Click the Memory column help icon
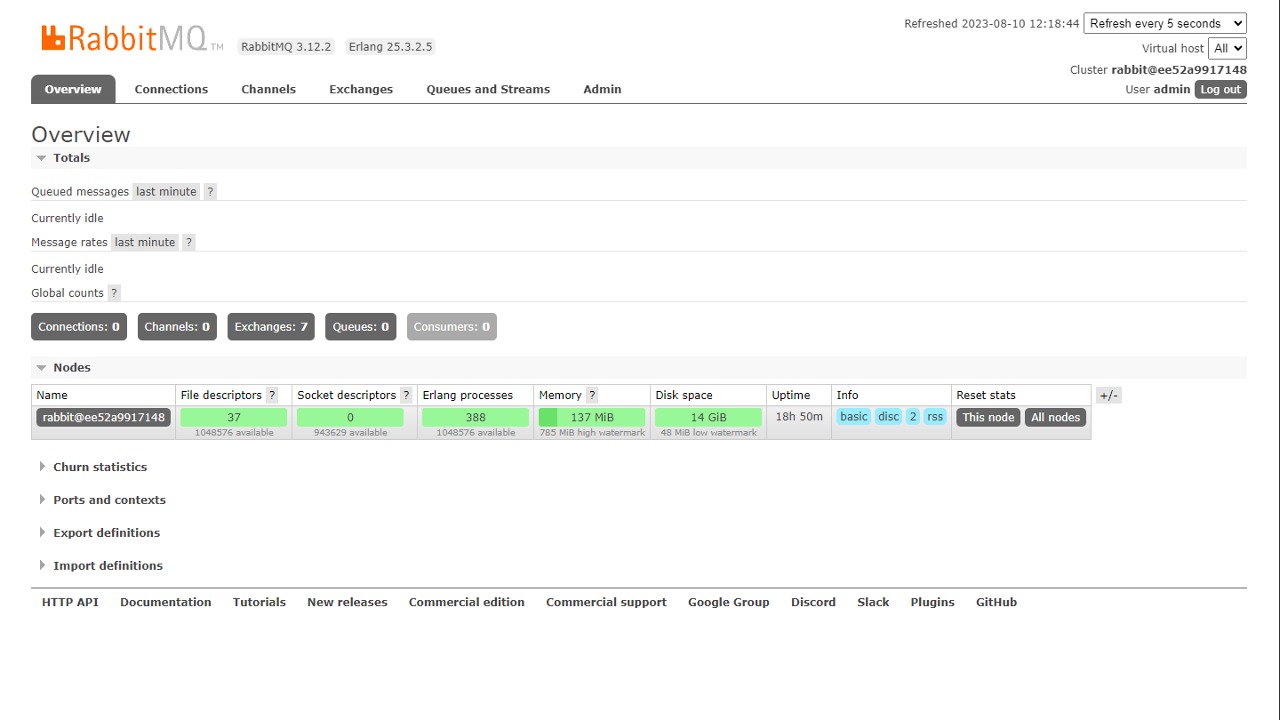Screen dimensions: 1280x720 [592, 396]
